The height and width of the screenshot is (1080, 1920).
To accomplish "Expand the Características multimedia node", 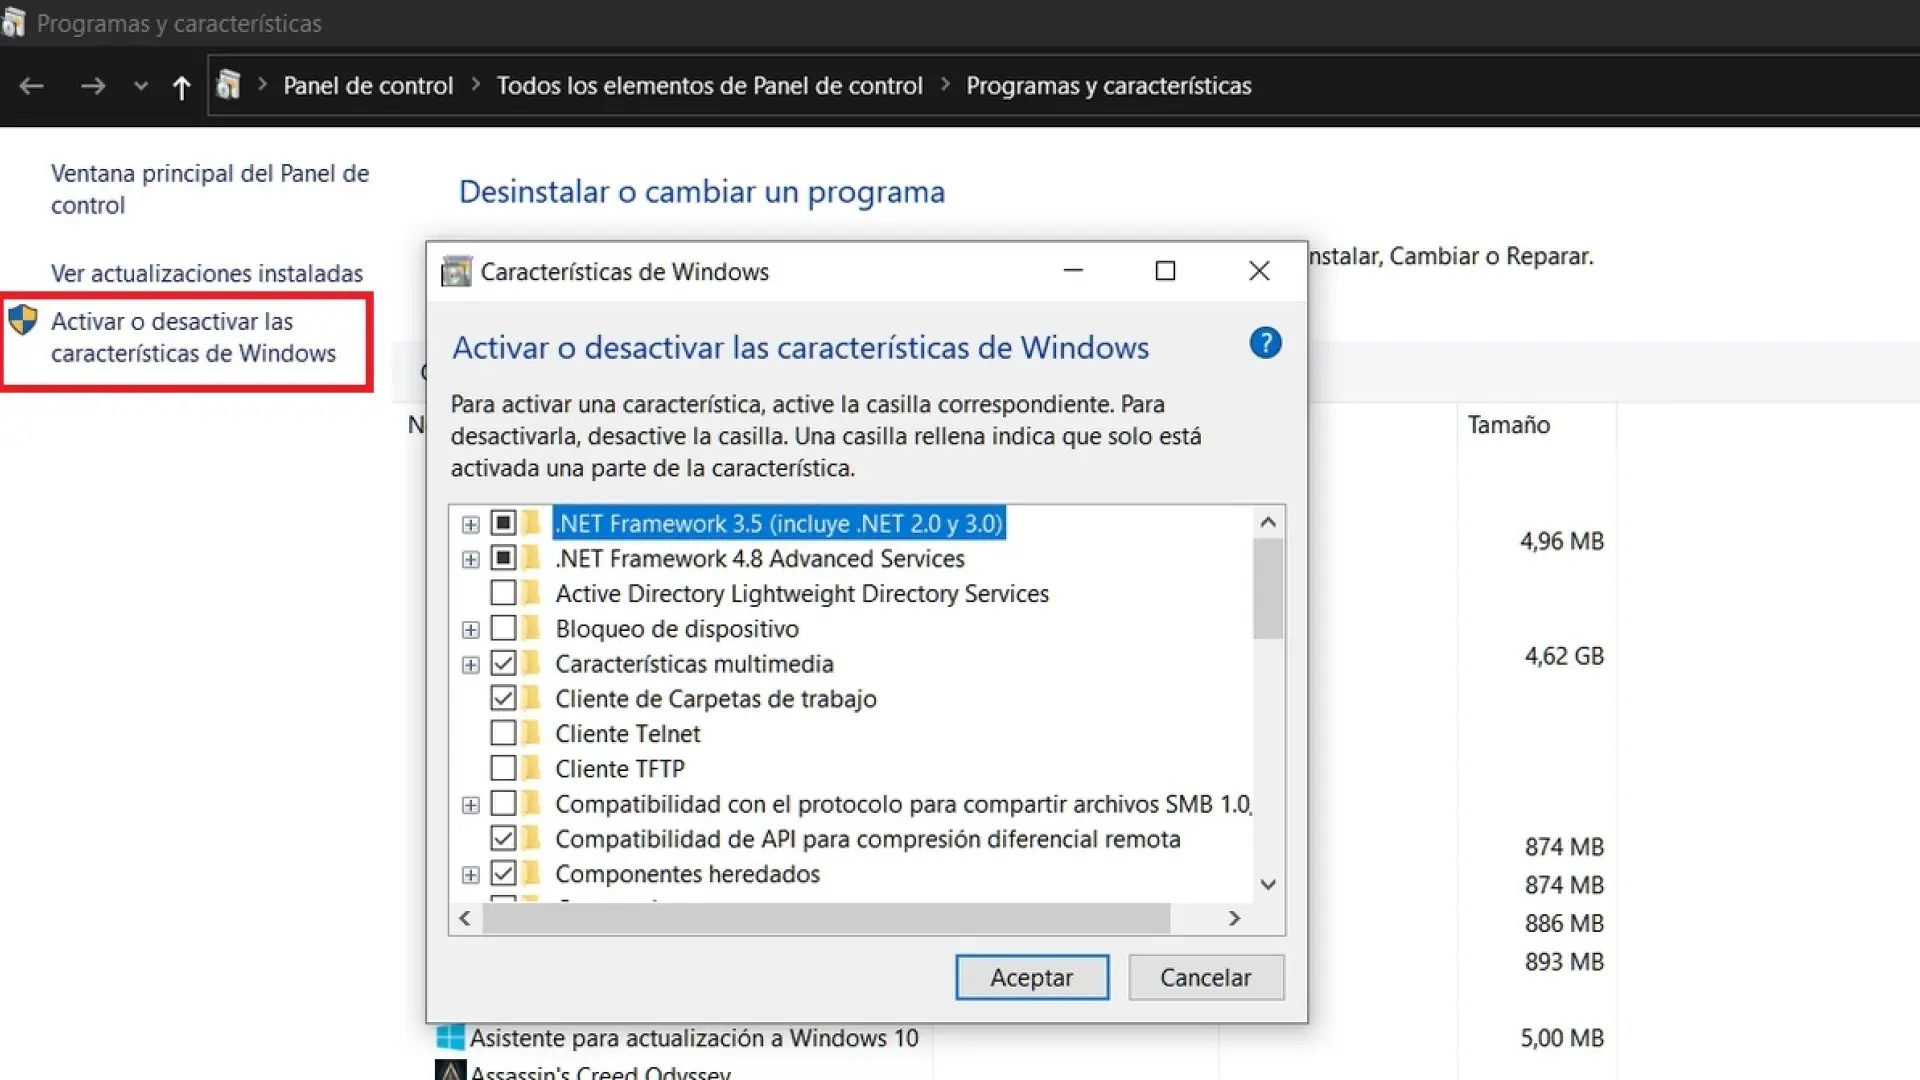I will [470, 665].
